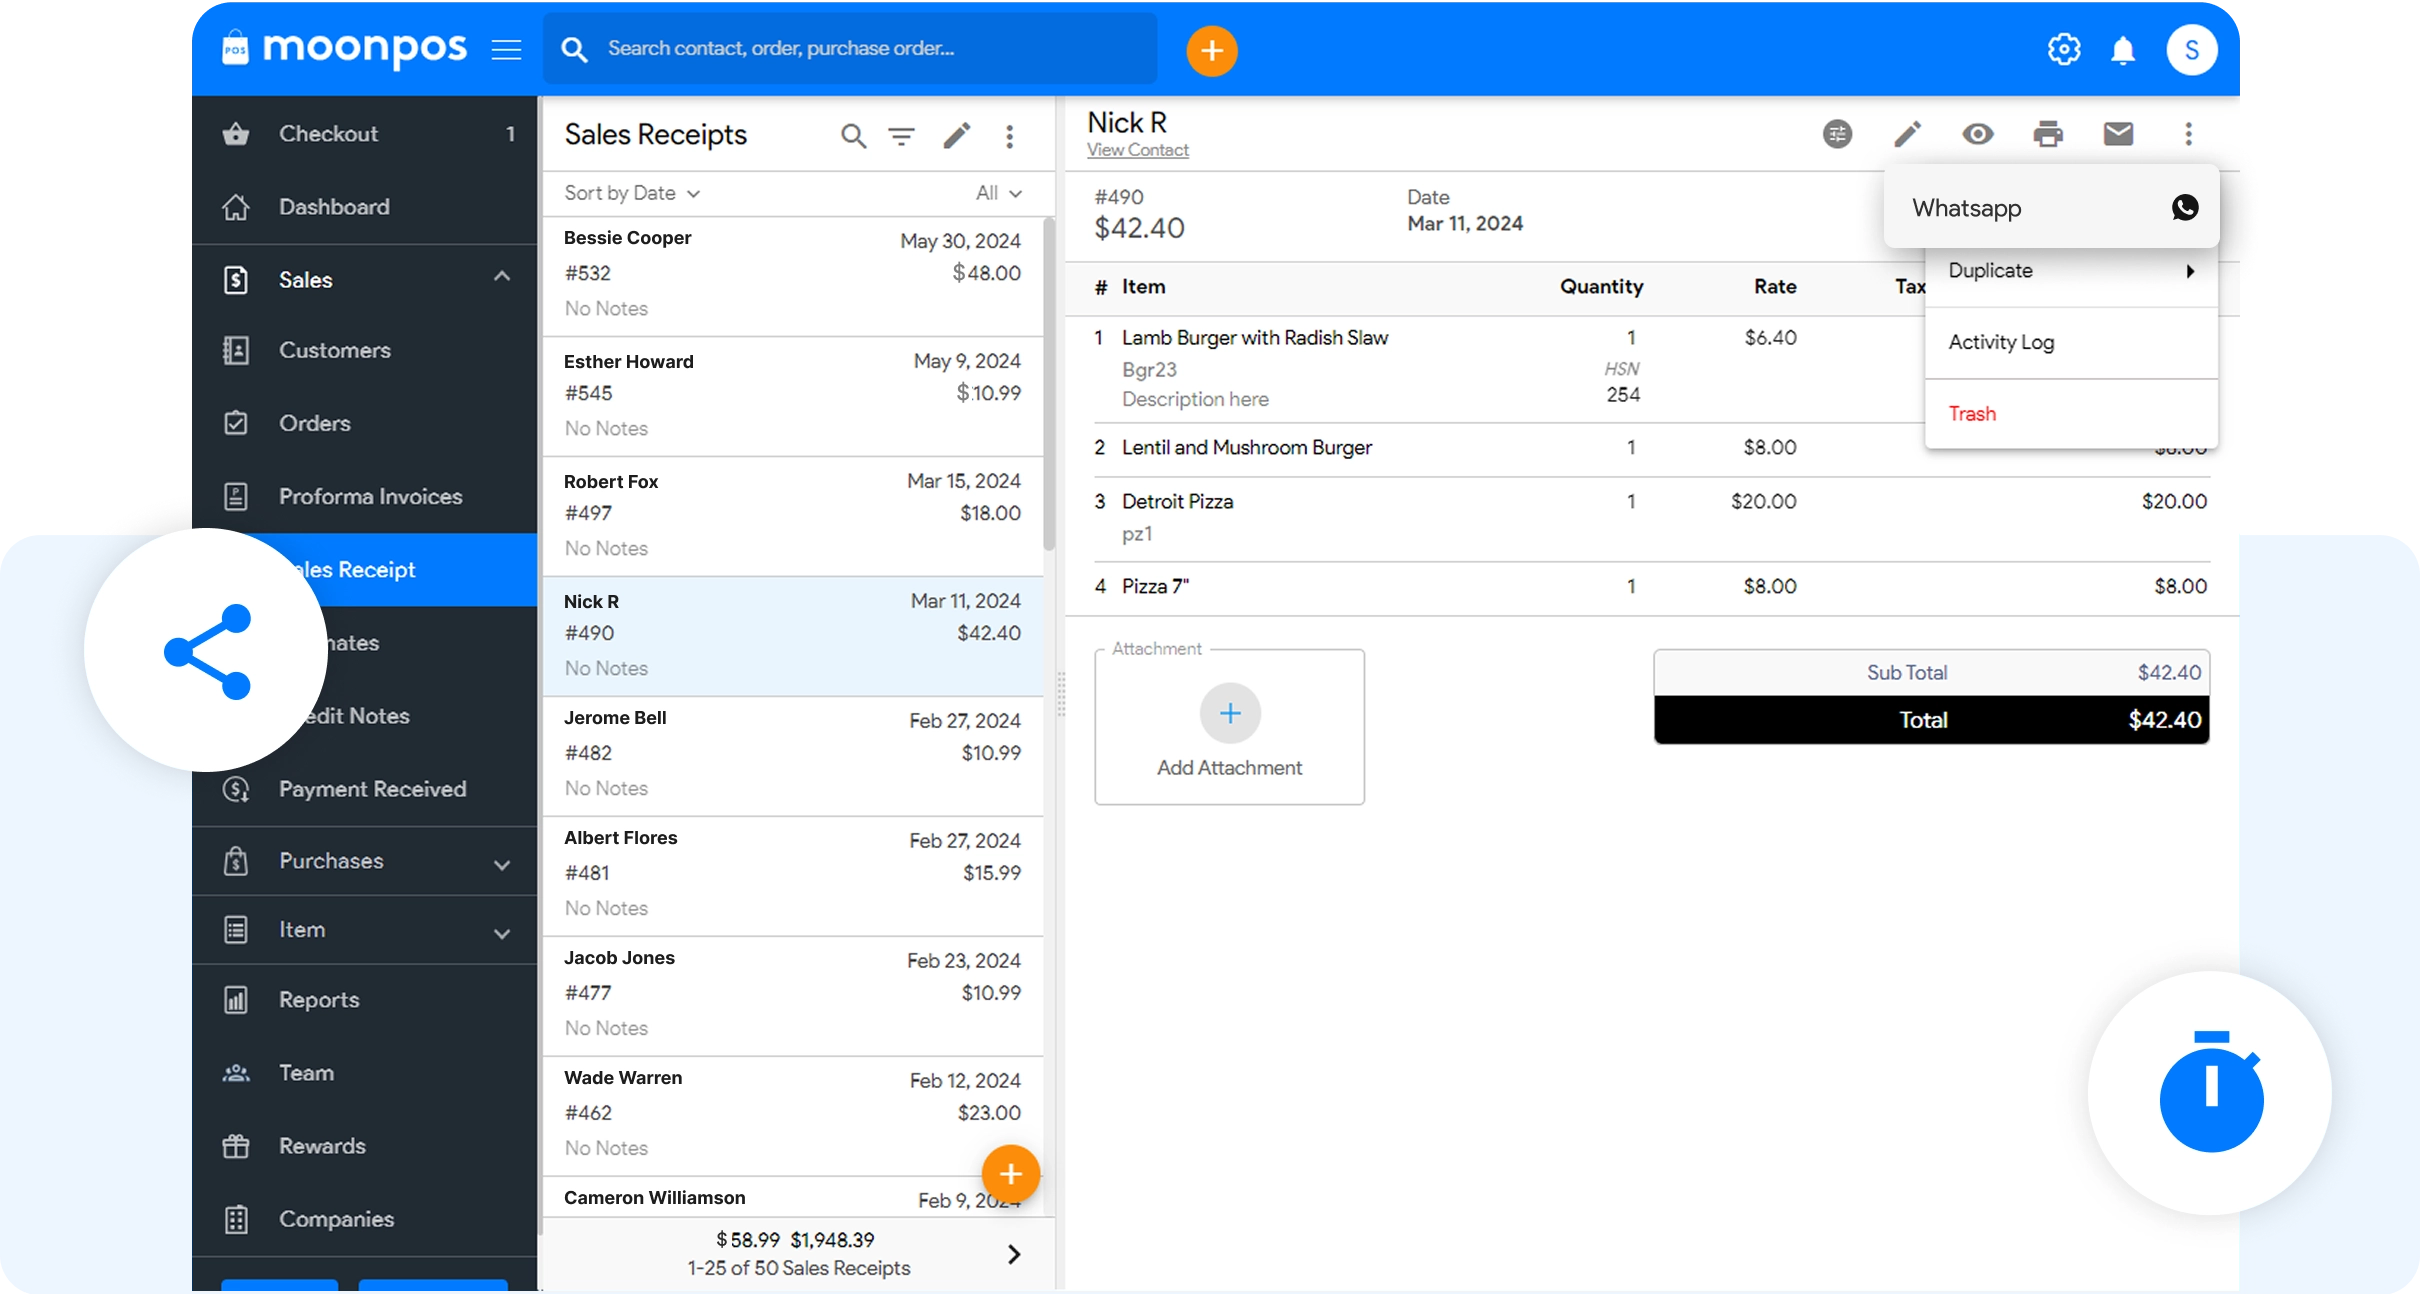This screenshot has width=2420, height=1294.
Task: Click the notification bell icon
Action: [x=2122, y=50]
